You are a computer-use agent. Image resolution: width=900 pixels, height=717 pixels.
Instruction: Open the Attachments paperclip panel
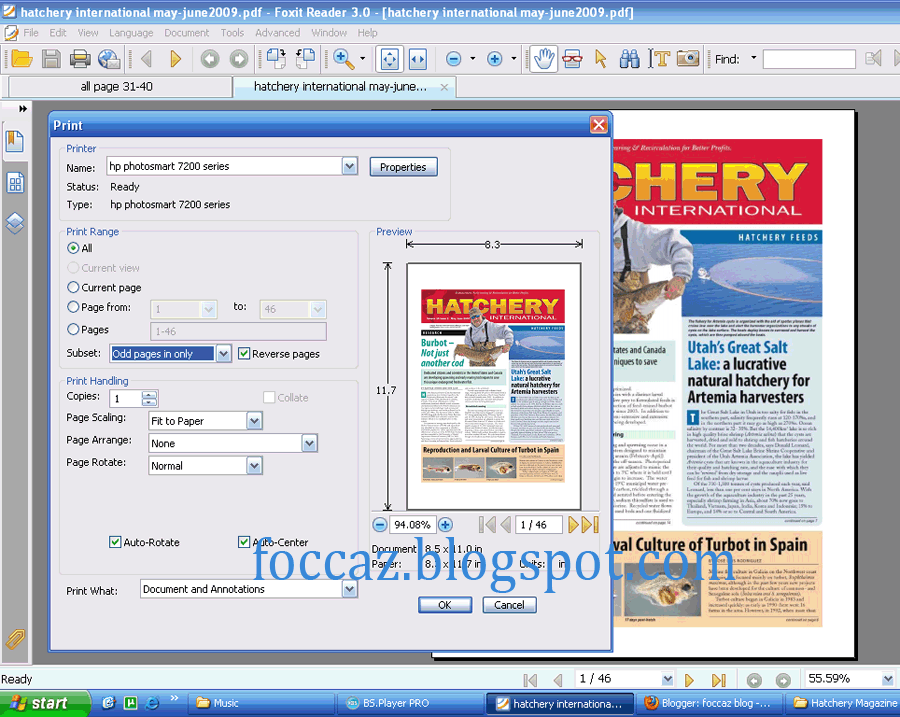click(15, 638)
